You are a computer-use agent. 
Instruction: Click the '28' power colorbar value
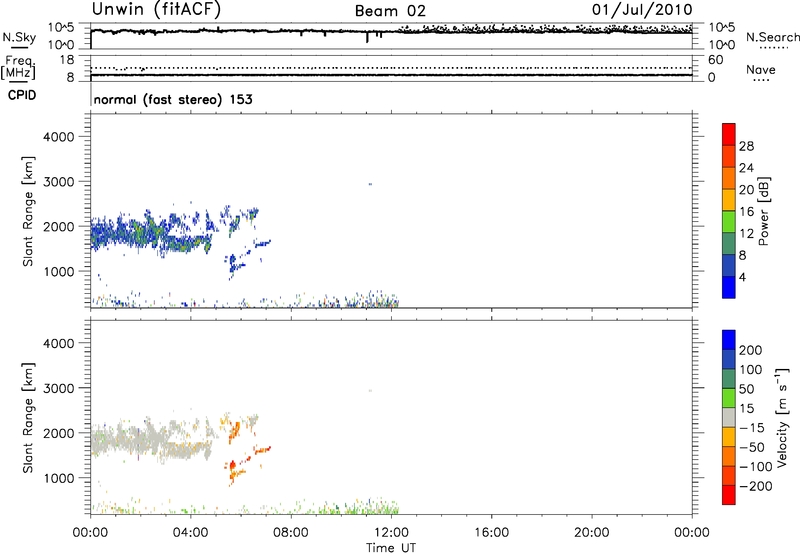[x=746, y=146]
